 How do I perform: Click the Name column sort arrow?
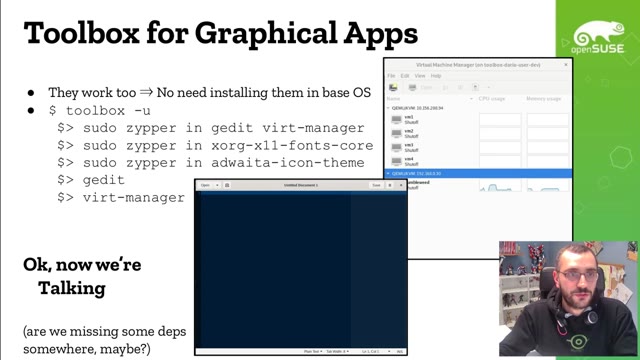(471, 99)
